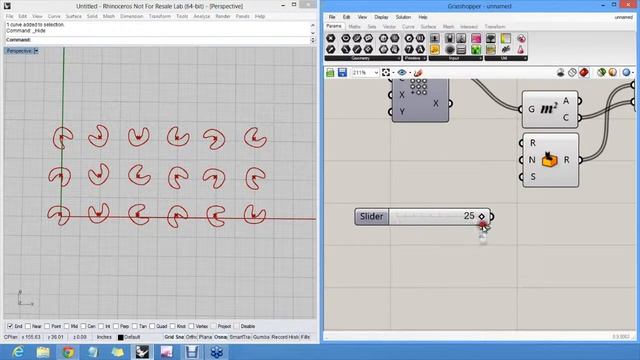This screenshot has width=640, height=360.
Task: Click the wireframe preview icon left of hide icon
Action: [x=560, y=73]
